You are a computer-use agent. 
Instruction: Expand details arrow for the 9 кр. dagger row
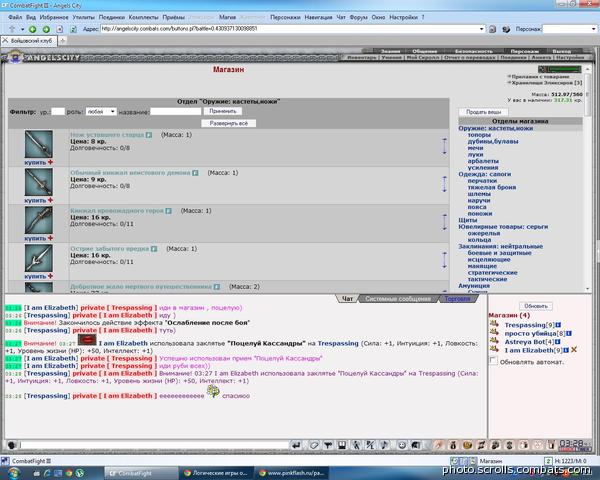click(444, 184)
